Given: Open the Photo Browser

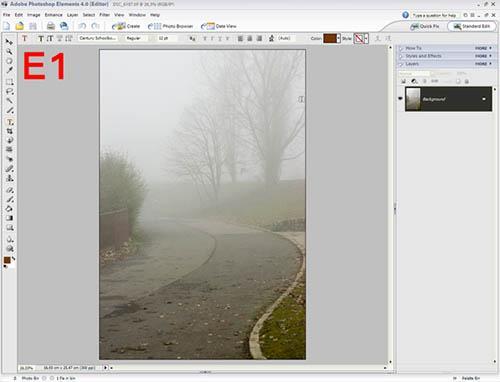Looking at the screenshot, I should coord(171,26).
